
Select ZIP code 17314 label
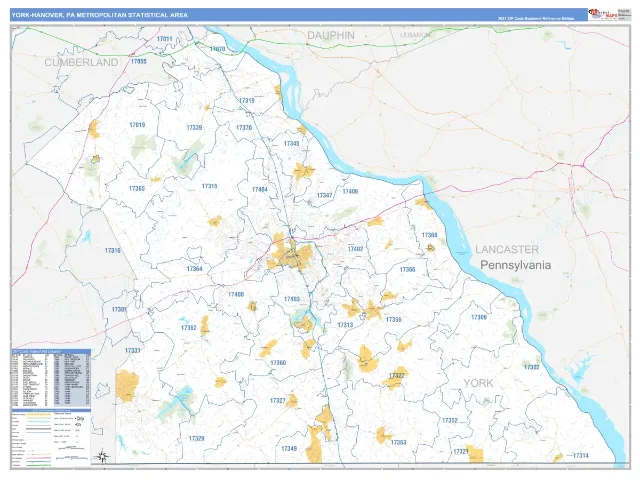pos(580,456)
